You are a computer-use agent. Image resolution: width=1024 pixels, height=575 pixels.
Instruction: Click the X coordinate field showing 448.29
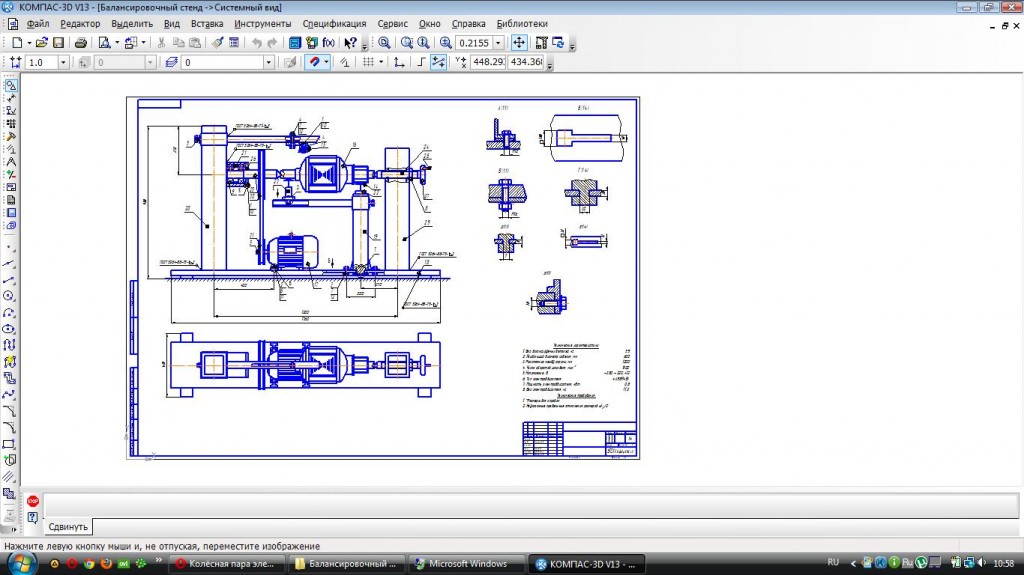(488, 61)
